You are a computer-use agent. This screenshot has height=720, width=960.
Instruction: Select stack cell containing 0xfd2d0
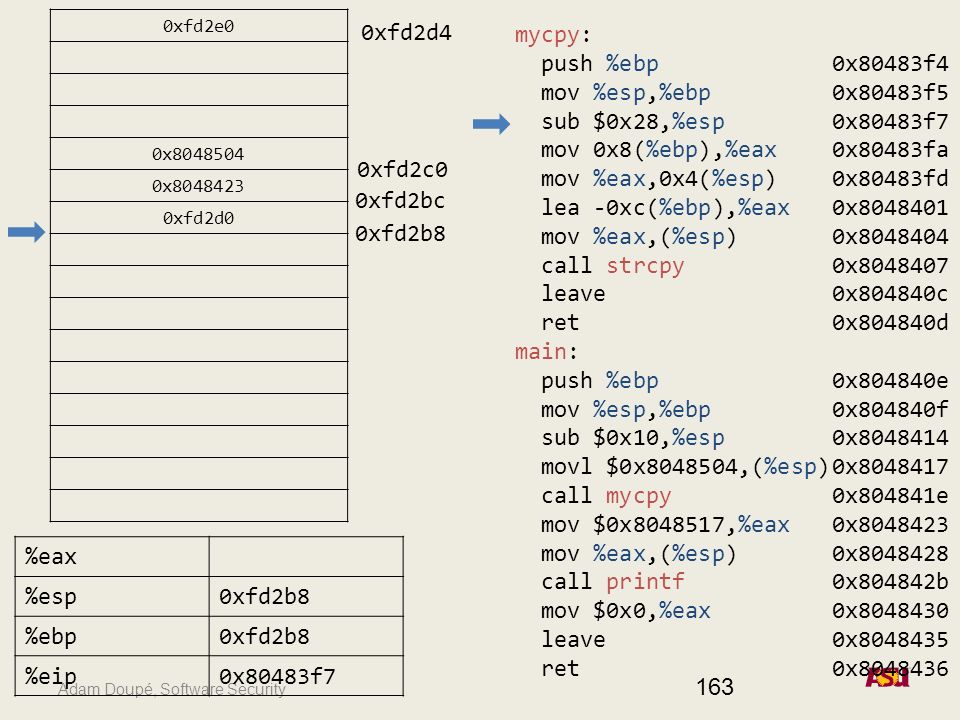(199, 217)
